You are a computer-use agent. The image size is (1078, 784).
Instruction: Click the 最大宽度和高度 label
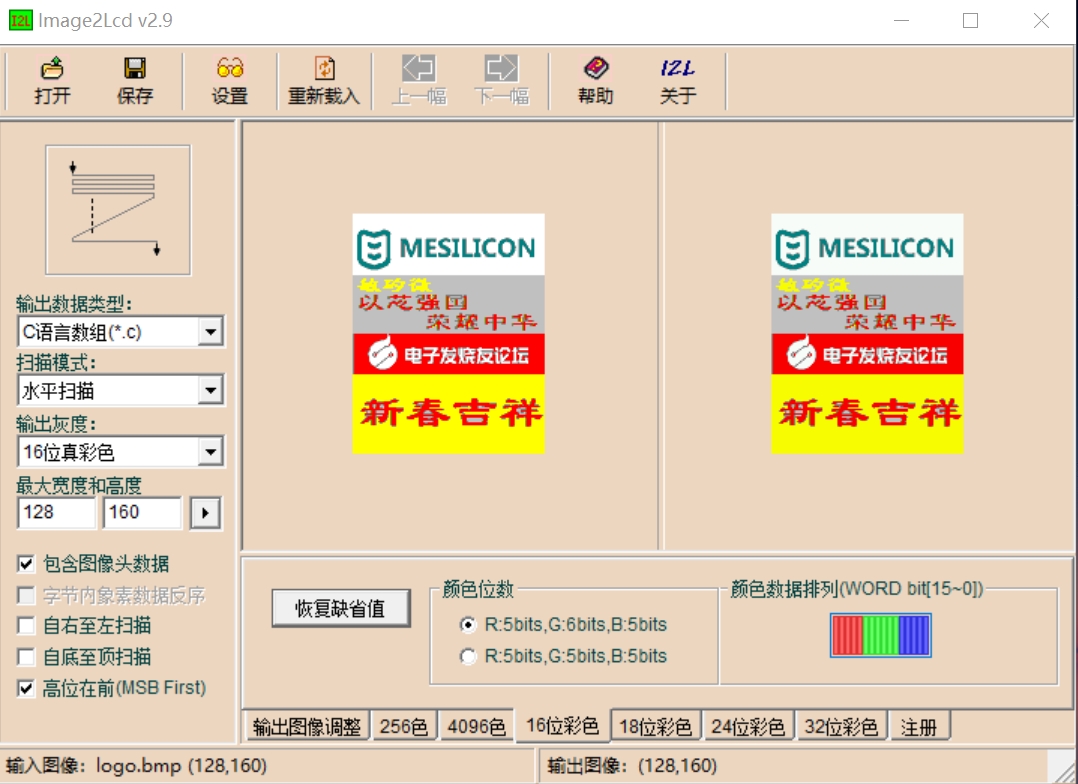tap(79, 486)
